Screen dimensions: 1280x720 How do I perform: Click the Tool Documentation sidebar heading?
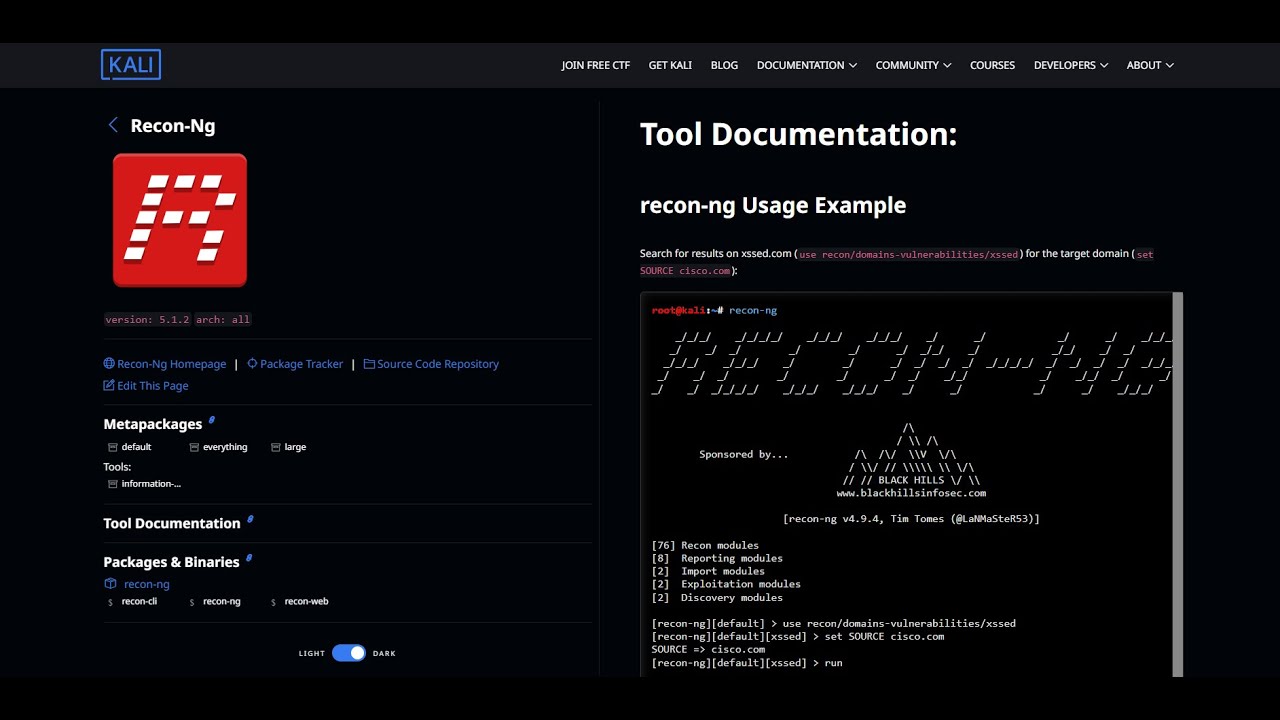tap(172, 523)
